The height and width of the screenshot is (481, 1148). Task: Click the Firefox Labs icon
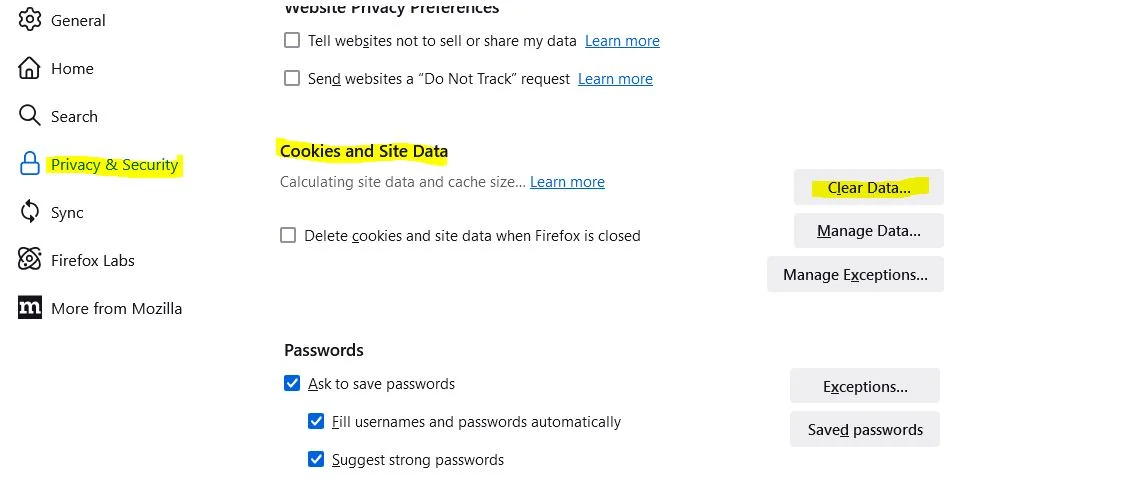tap(30, 260)
